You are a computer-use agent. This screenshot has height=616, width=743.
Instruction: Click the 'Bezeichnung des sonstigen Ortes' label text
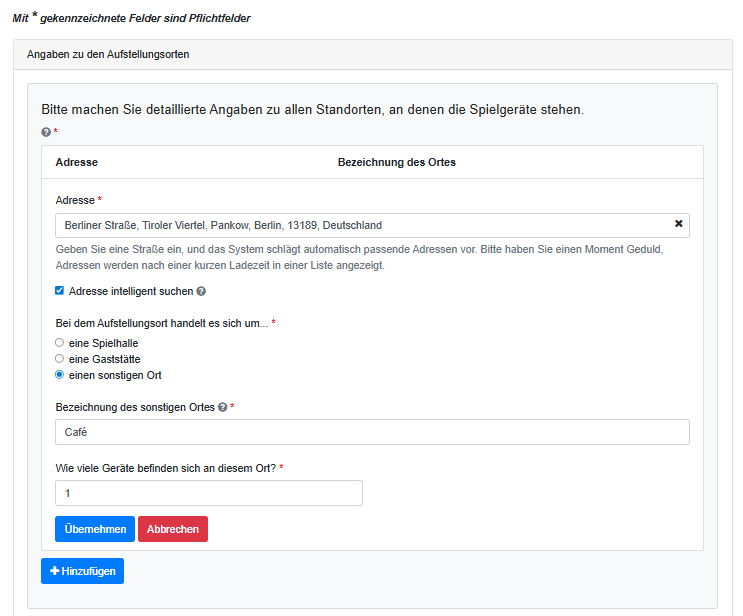[x=135, y=407]
